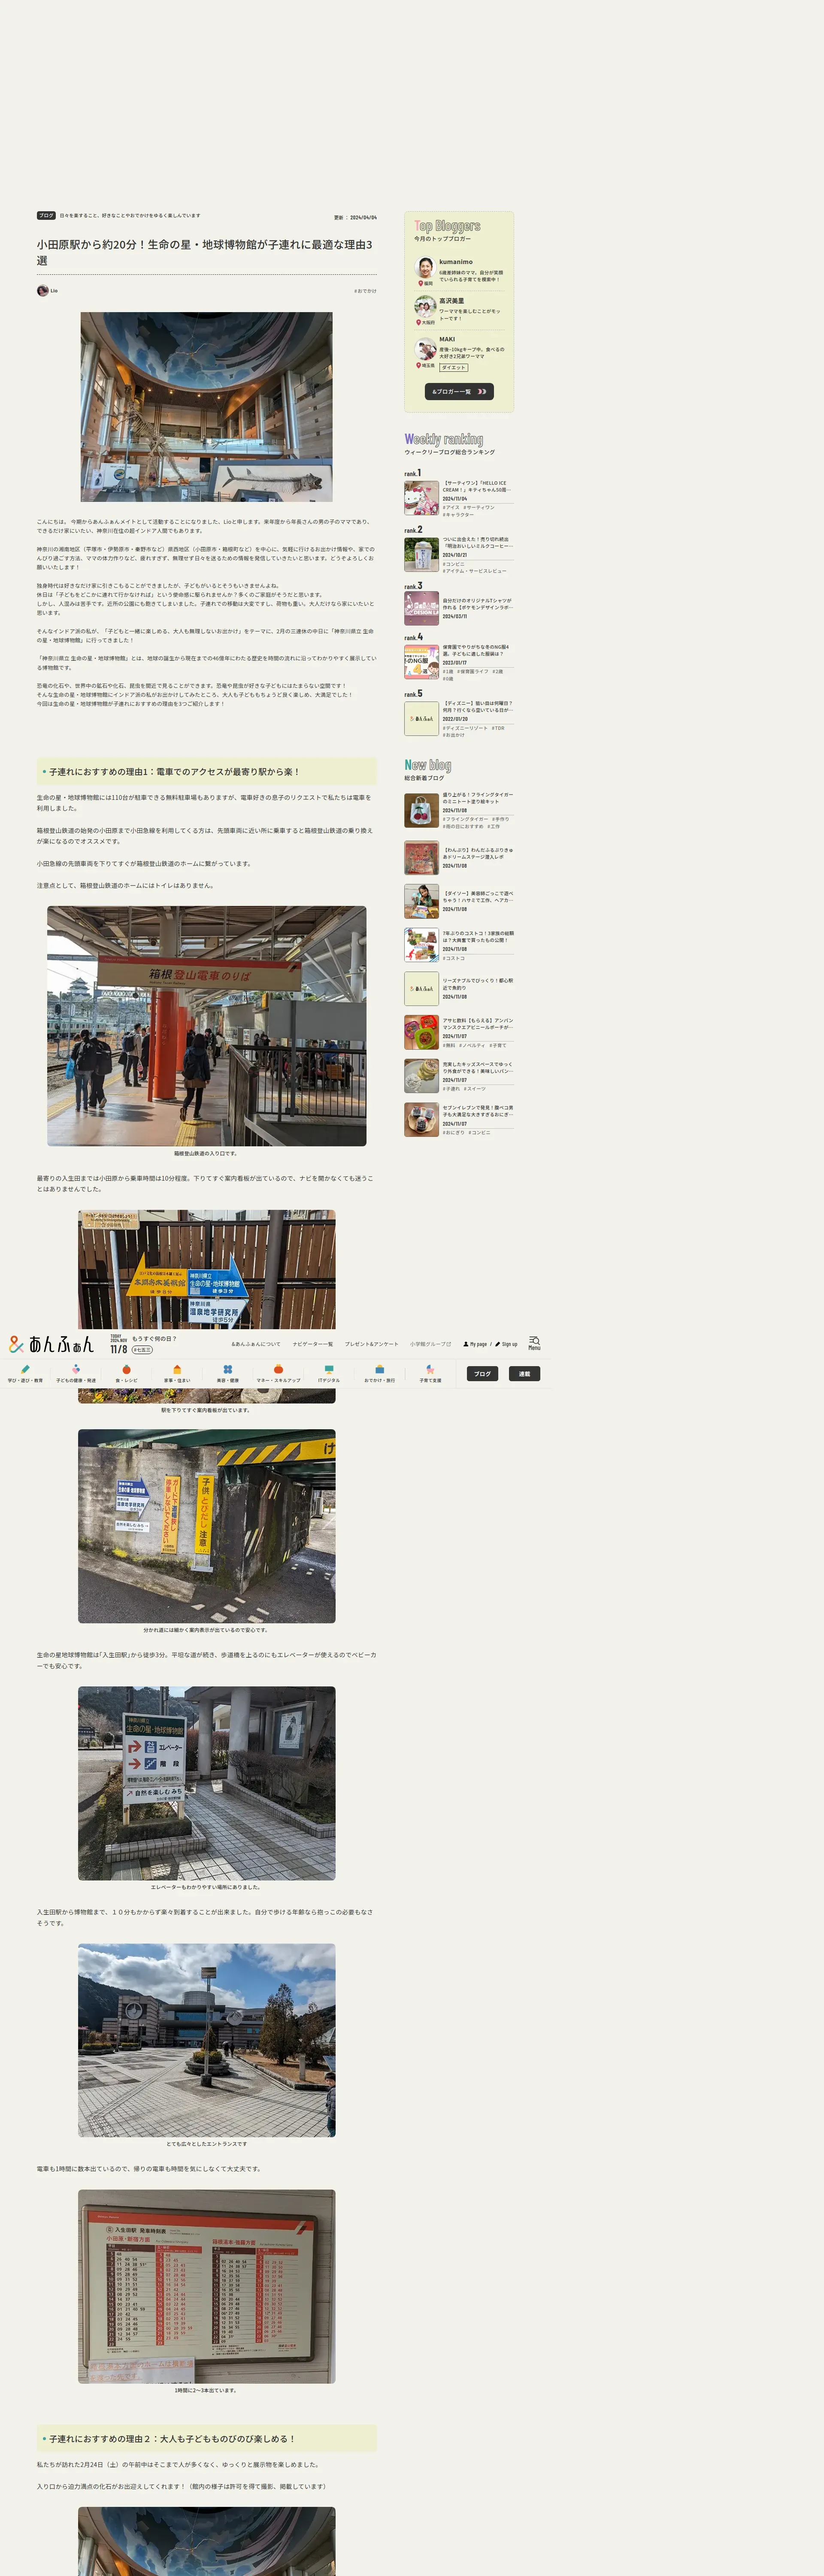824x2576 pixels.
Task: Click the #おでかけ article tag
Action: [365, 291]
